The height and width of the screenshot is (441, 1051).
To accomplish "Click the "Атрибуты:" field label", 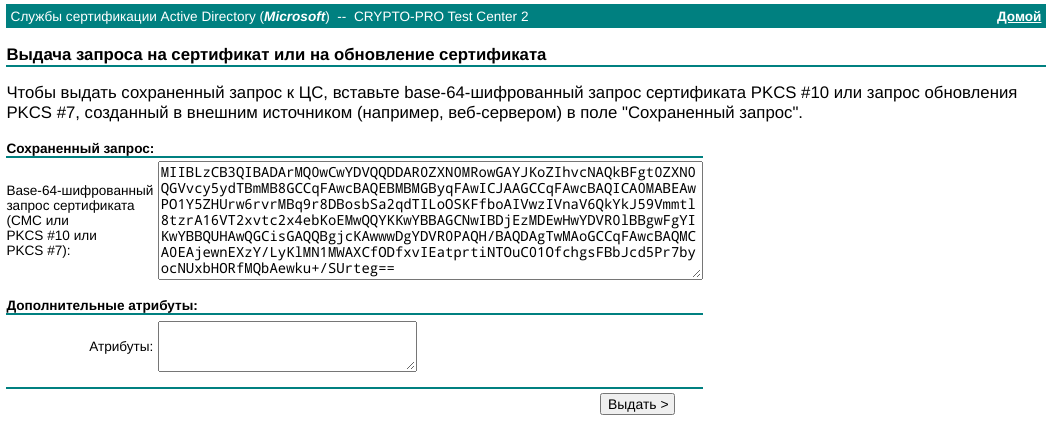I will click(x=121, y=347).
